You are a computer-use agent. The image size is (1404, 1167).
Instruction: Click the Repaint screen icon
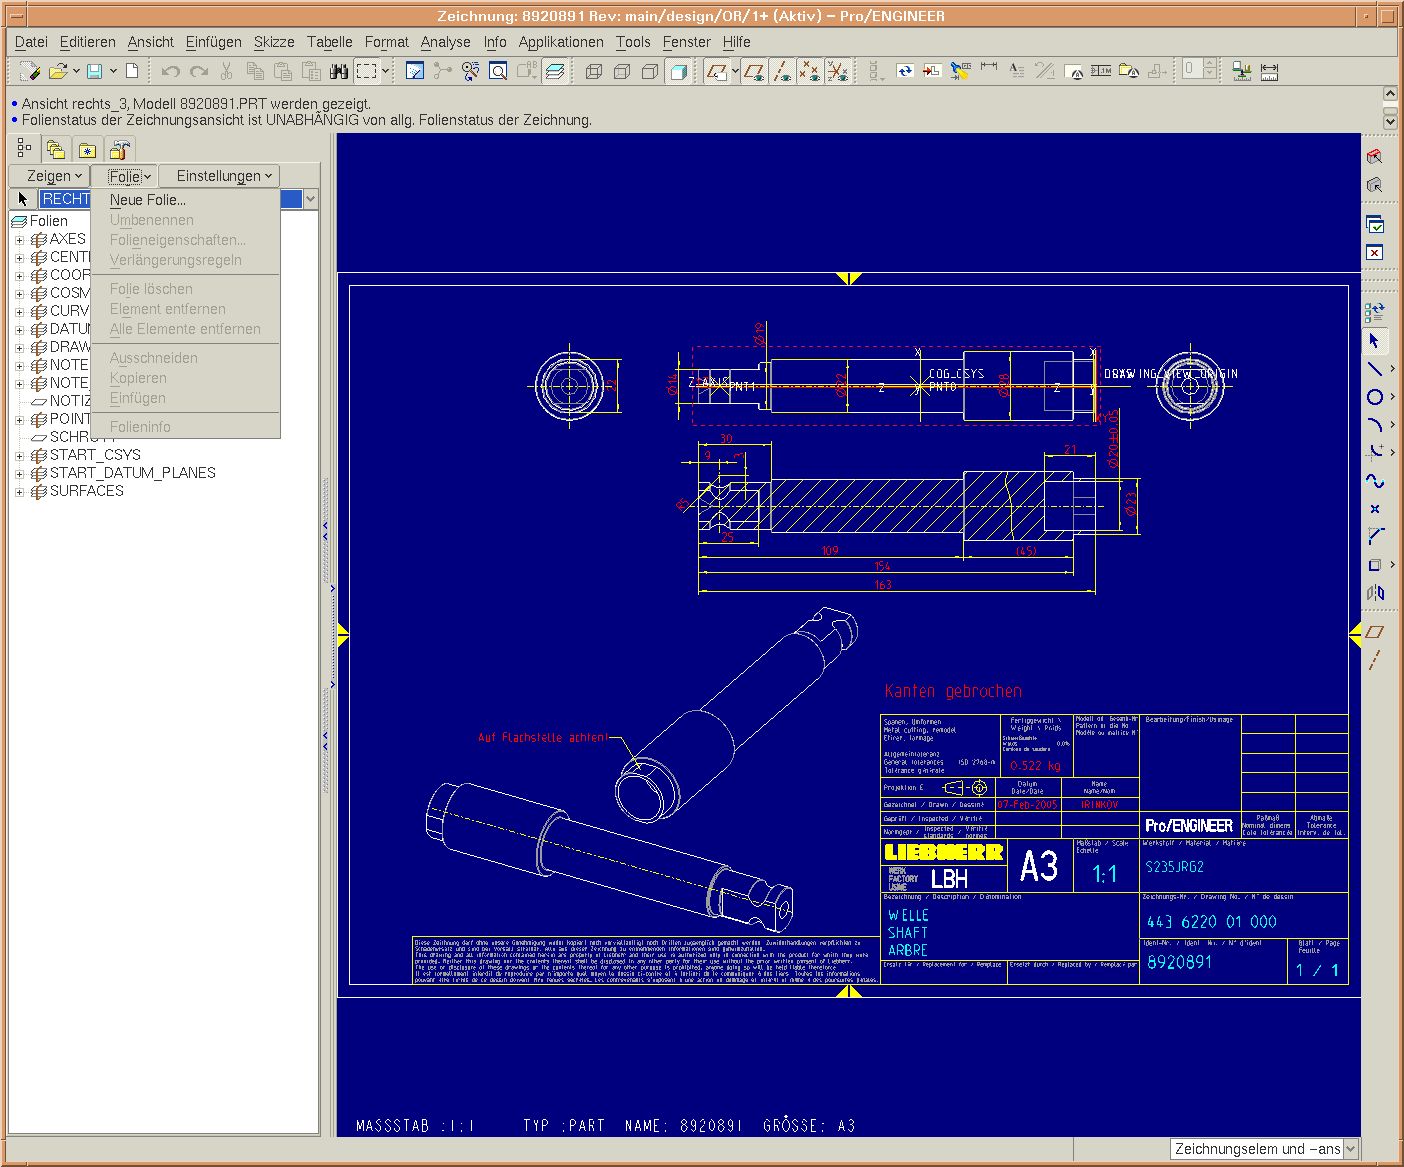point(415,71)
